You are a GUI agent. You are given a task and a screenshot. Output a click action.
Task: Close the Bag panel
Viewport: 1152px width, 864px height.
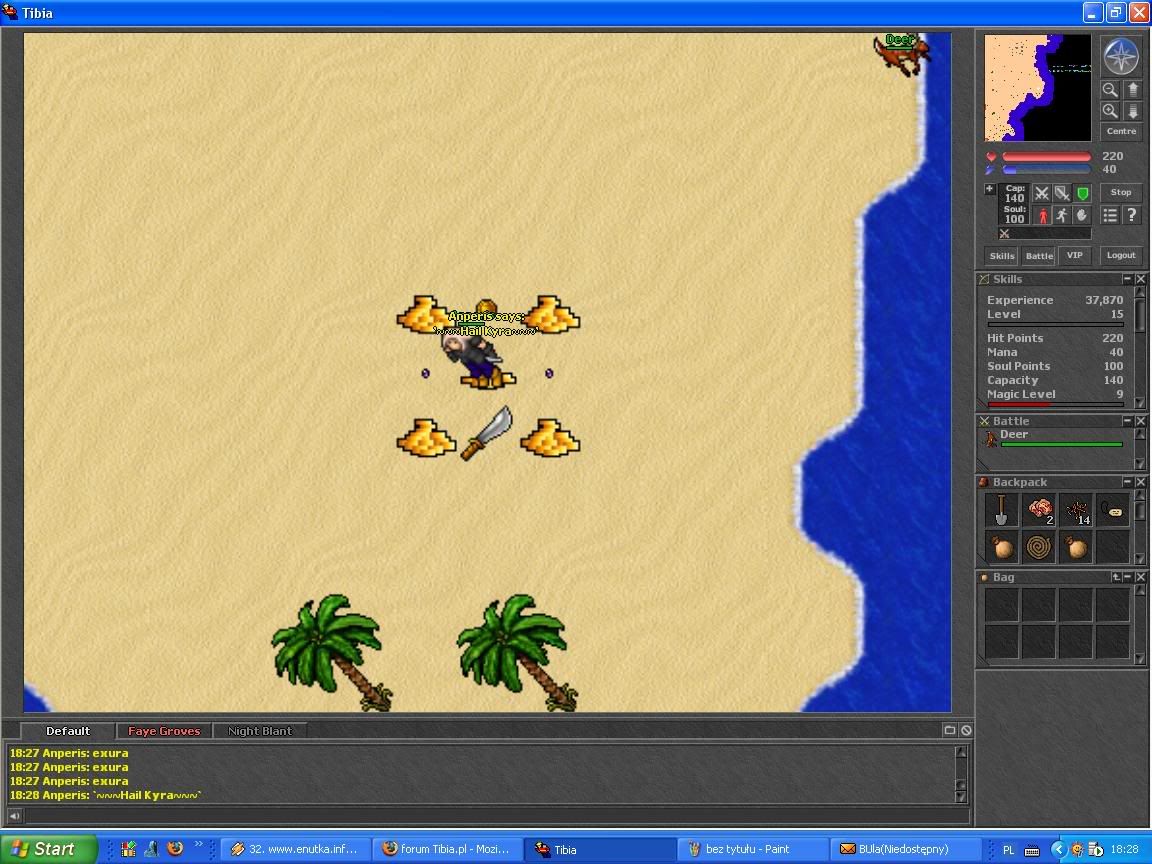coord(1140,577)
